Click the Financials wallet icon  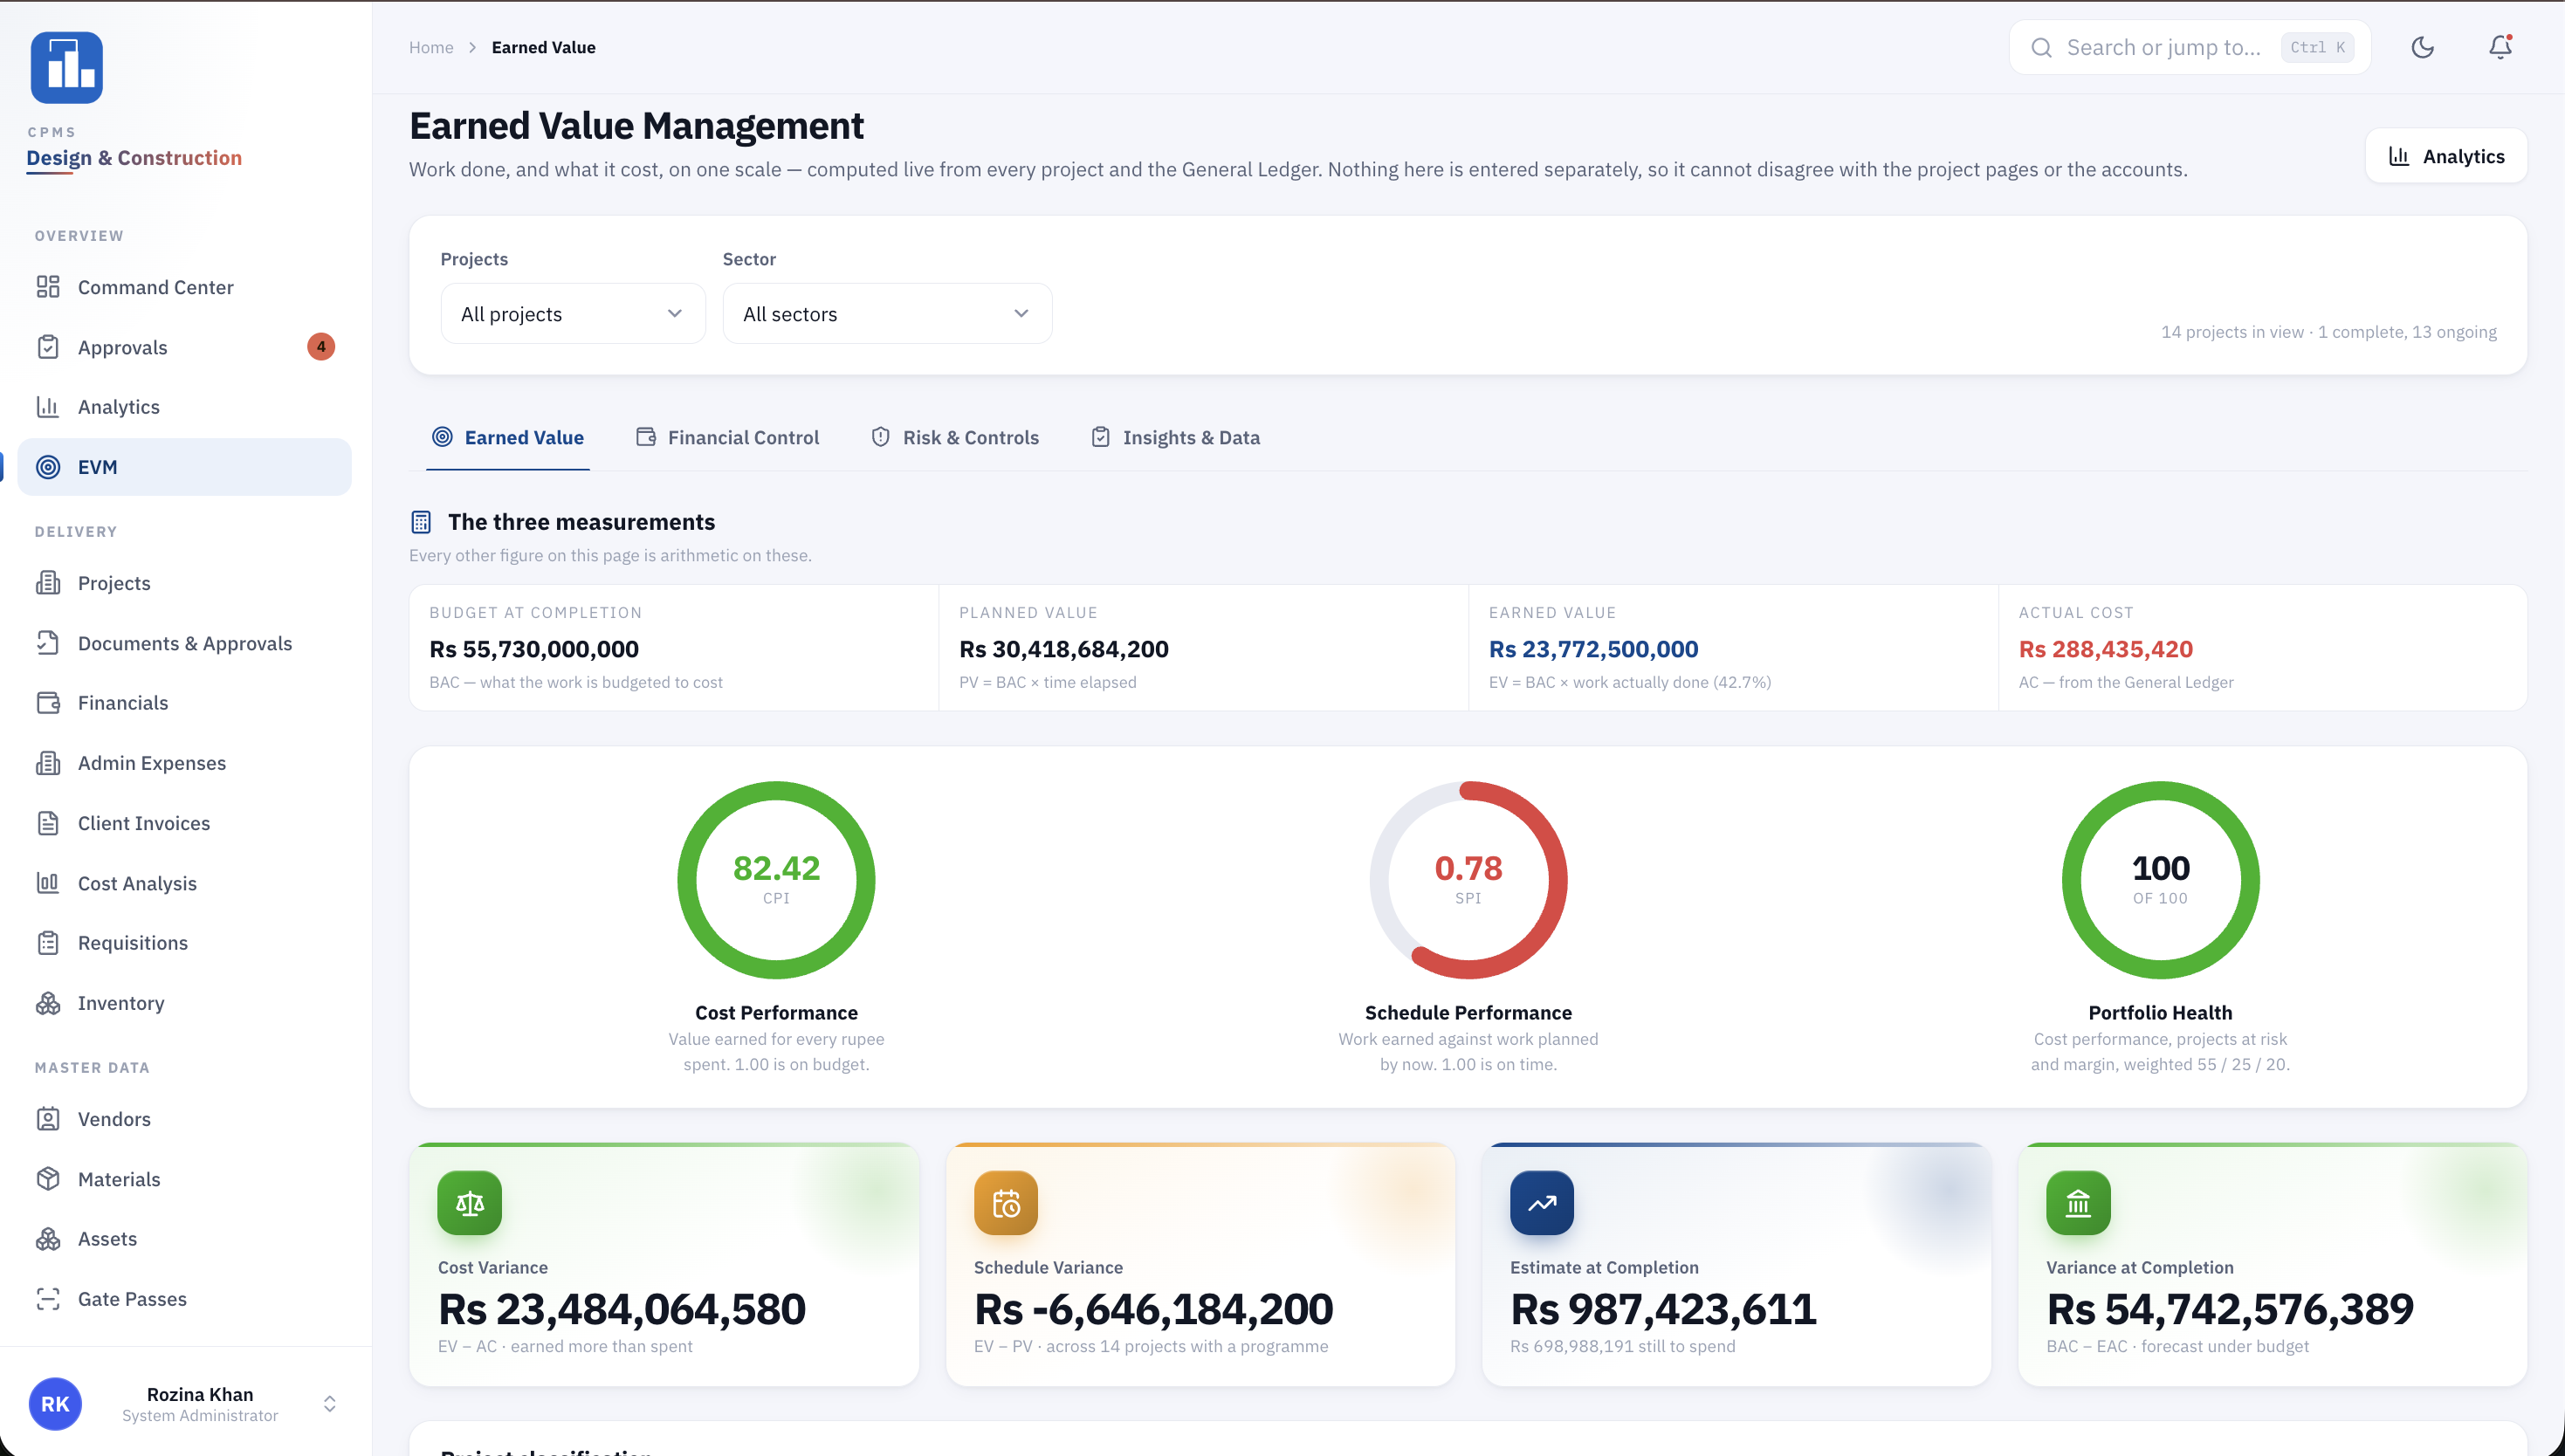[x=48, y=703]
